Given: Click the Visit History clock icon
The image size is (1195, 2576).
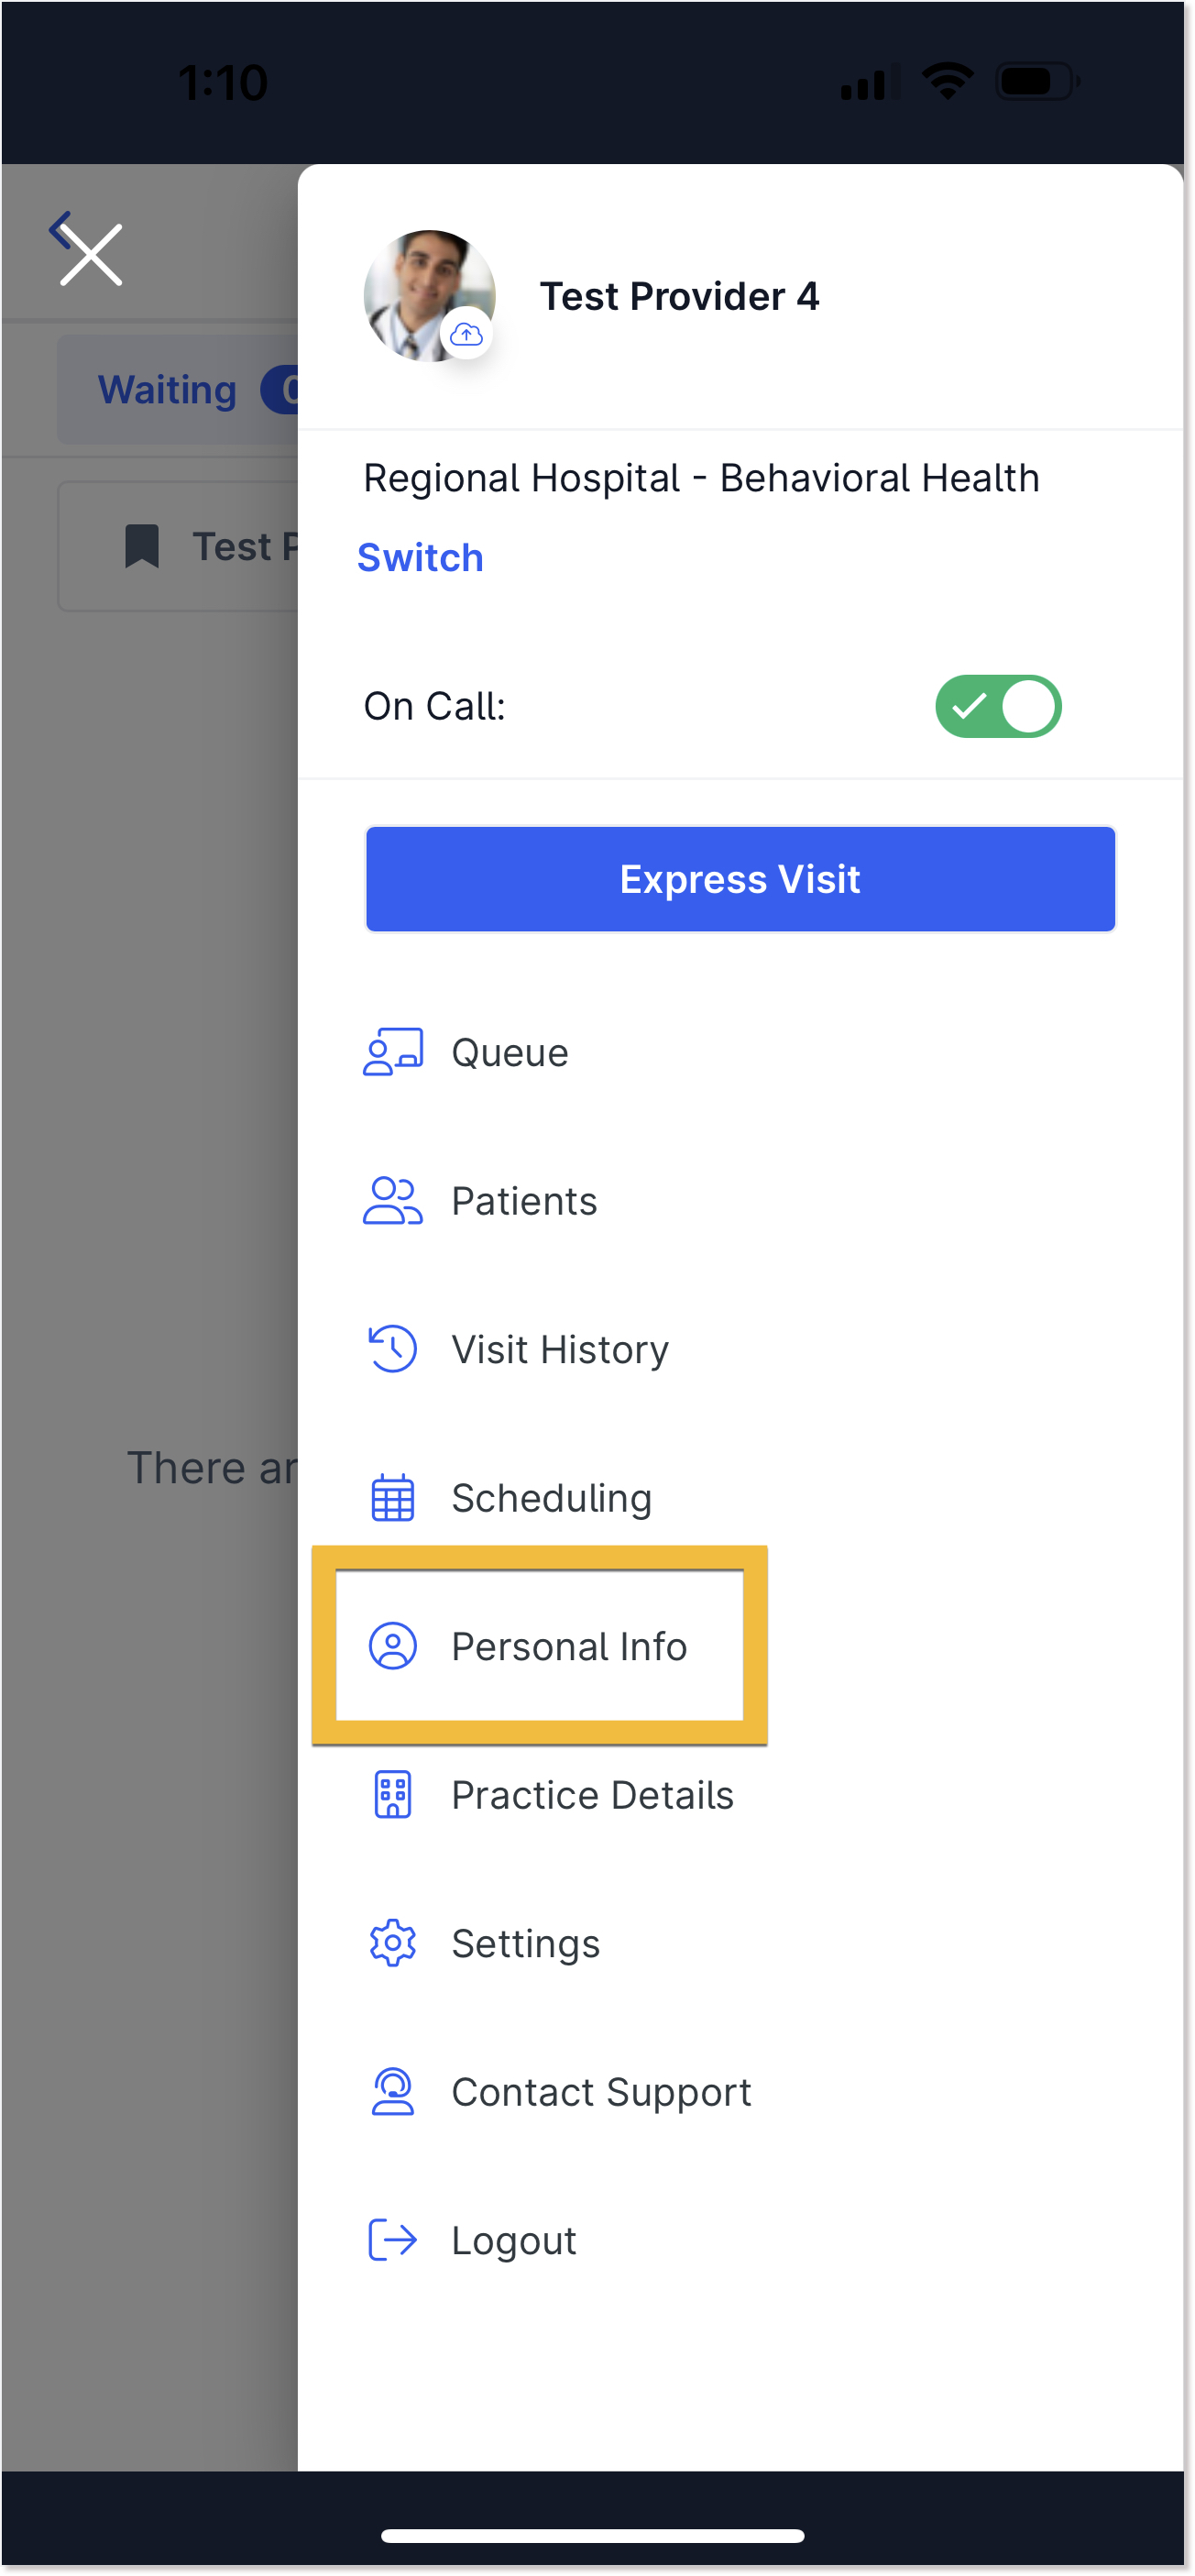Looking at the screenshot, I should click(393, 1349).
